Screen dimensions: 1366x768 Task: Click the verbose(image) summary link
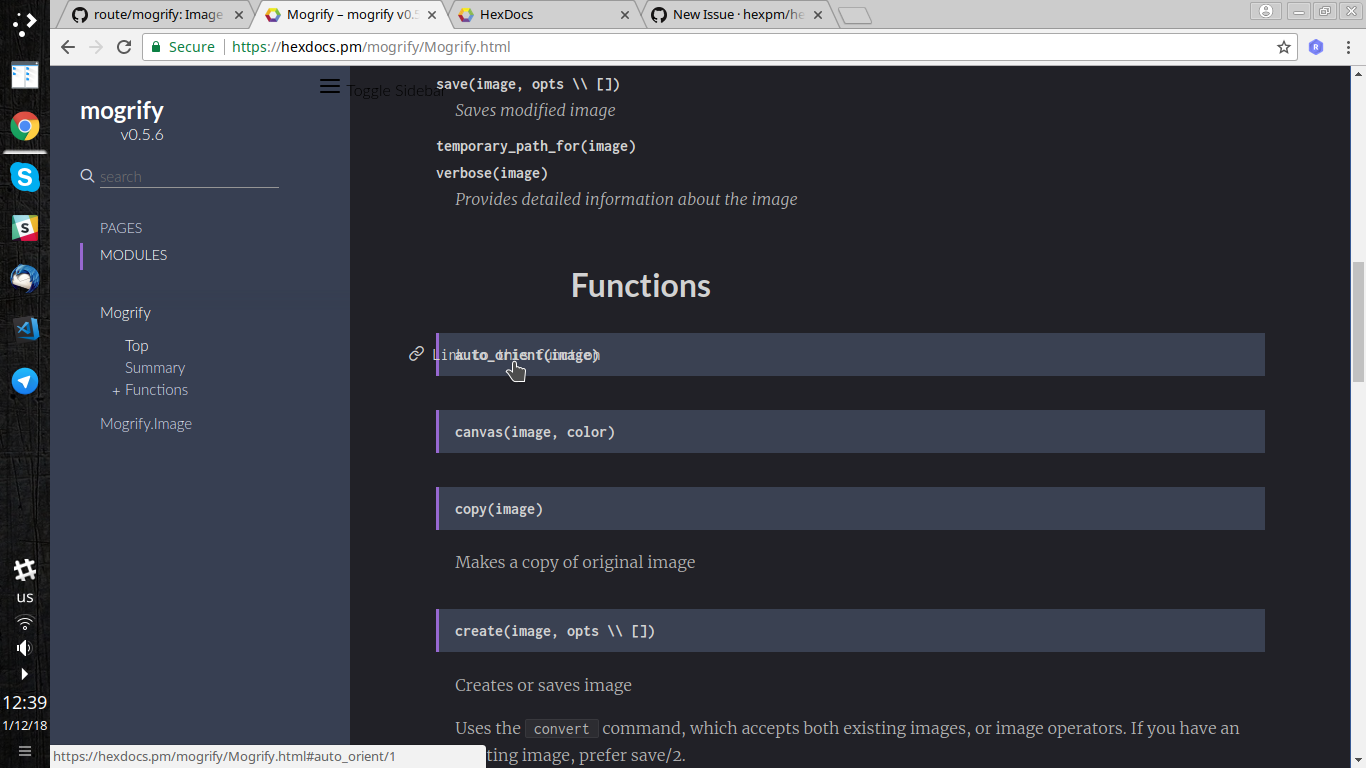coord(492,173)
